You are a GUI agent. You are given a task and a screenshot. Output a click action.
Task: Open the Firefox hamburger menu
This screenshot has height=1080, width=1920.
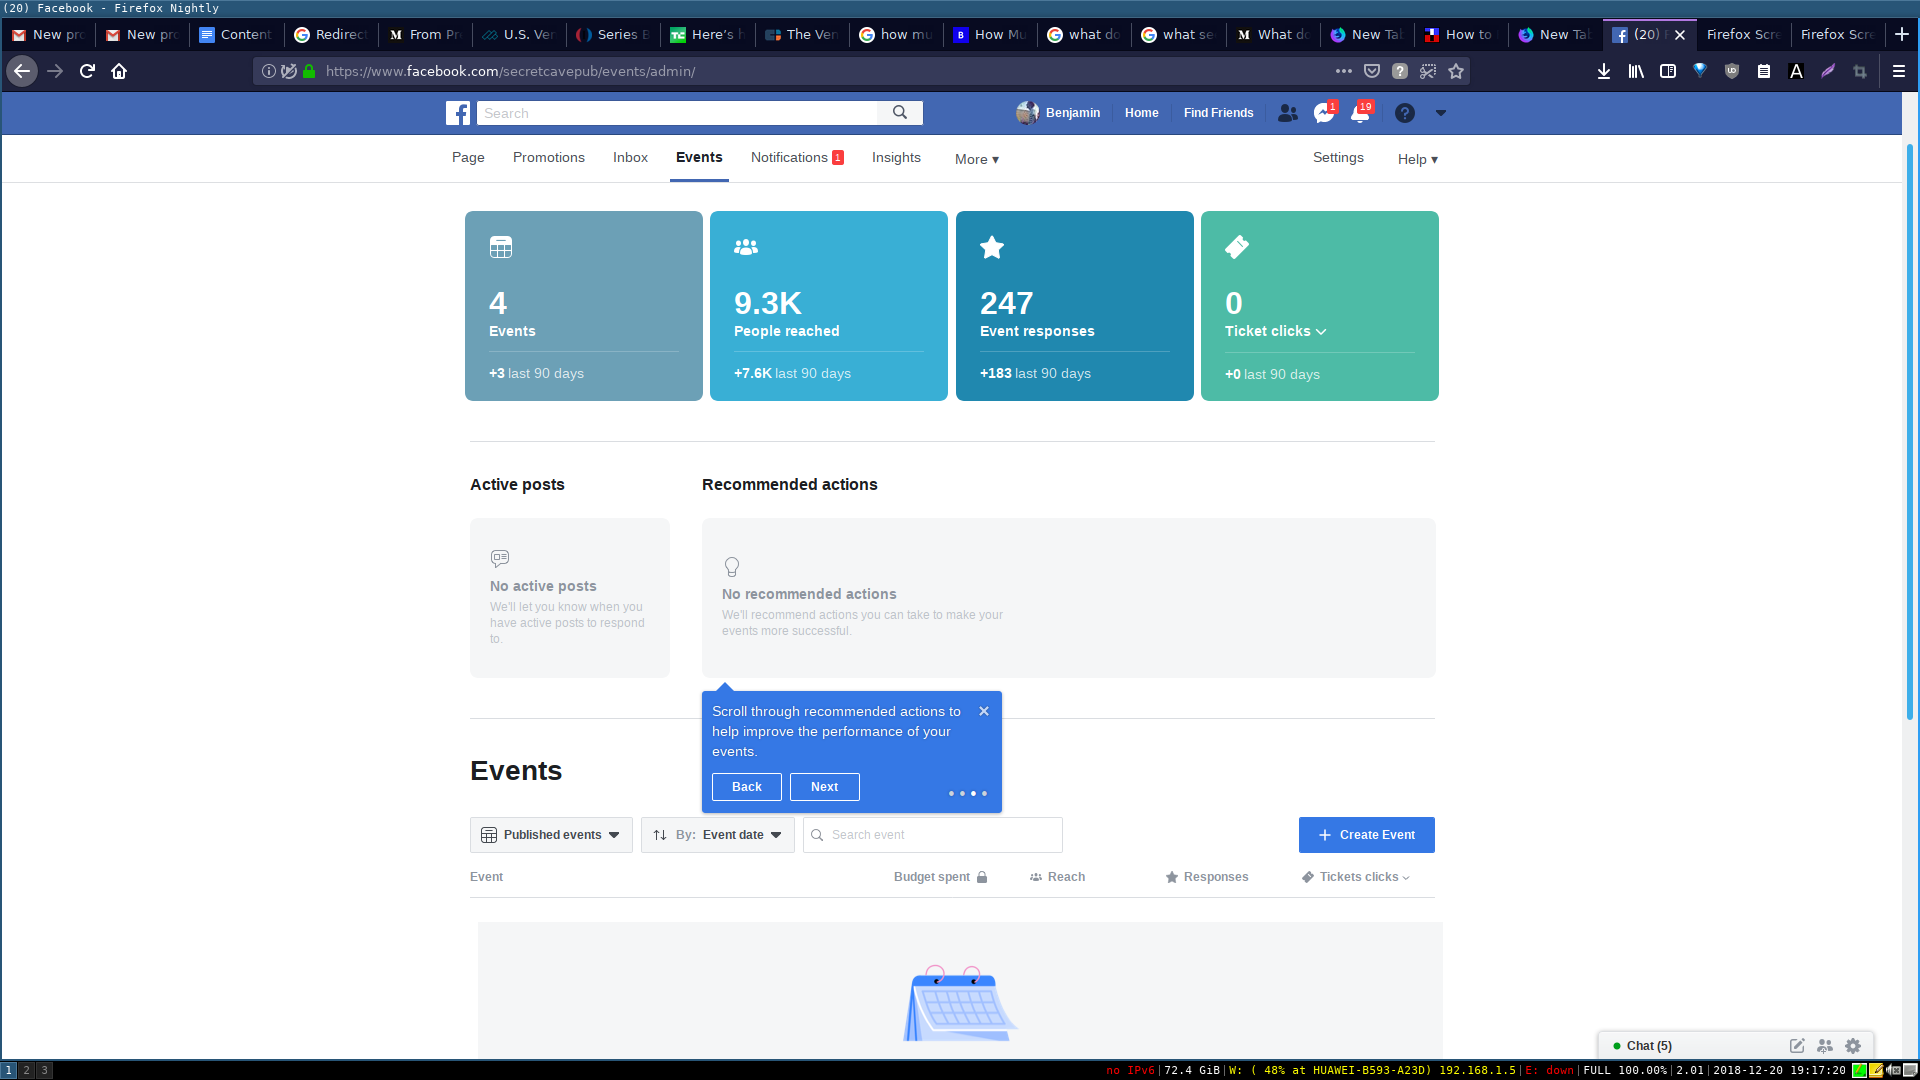pyautogui.click(x=1899, y=71)
